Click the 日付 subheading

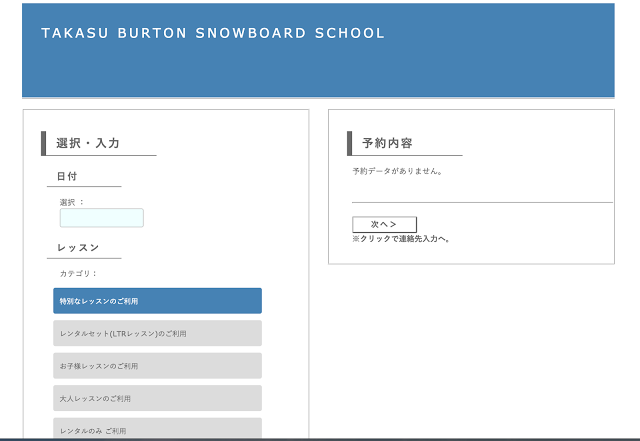tap(67, 176)
